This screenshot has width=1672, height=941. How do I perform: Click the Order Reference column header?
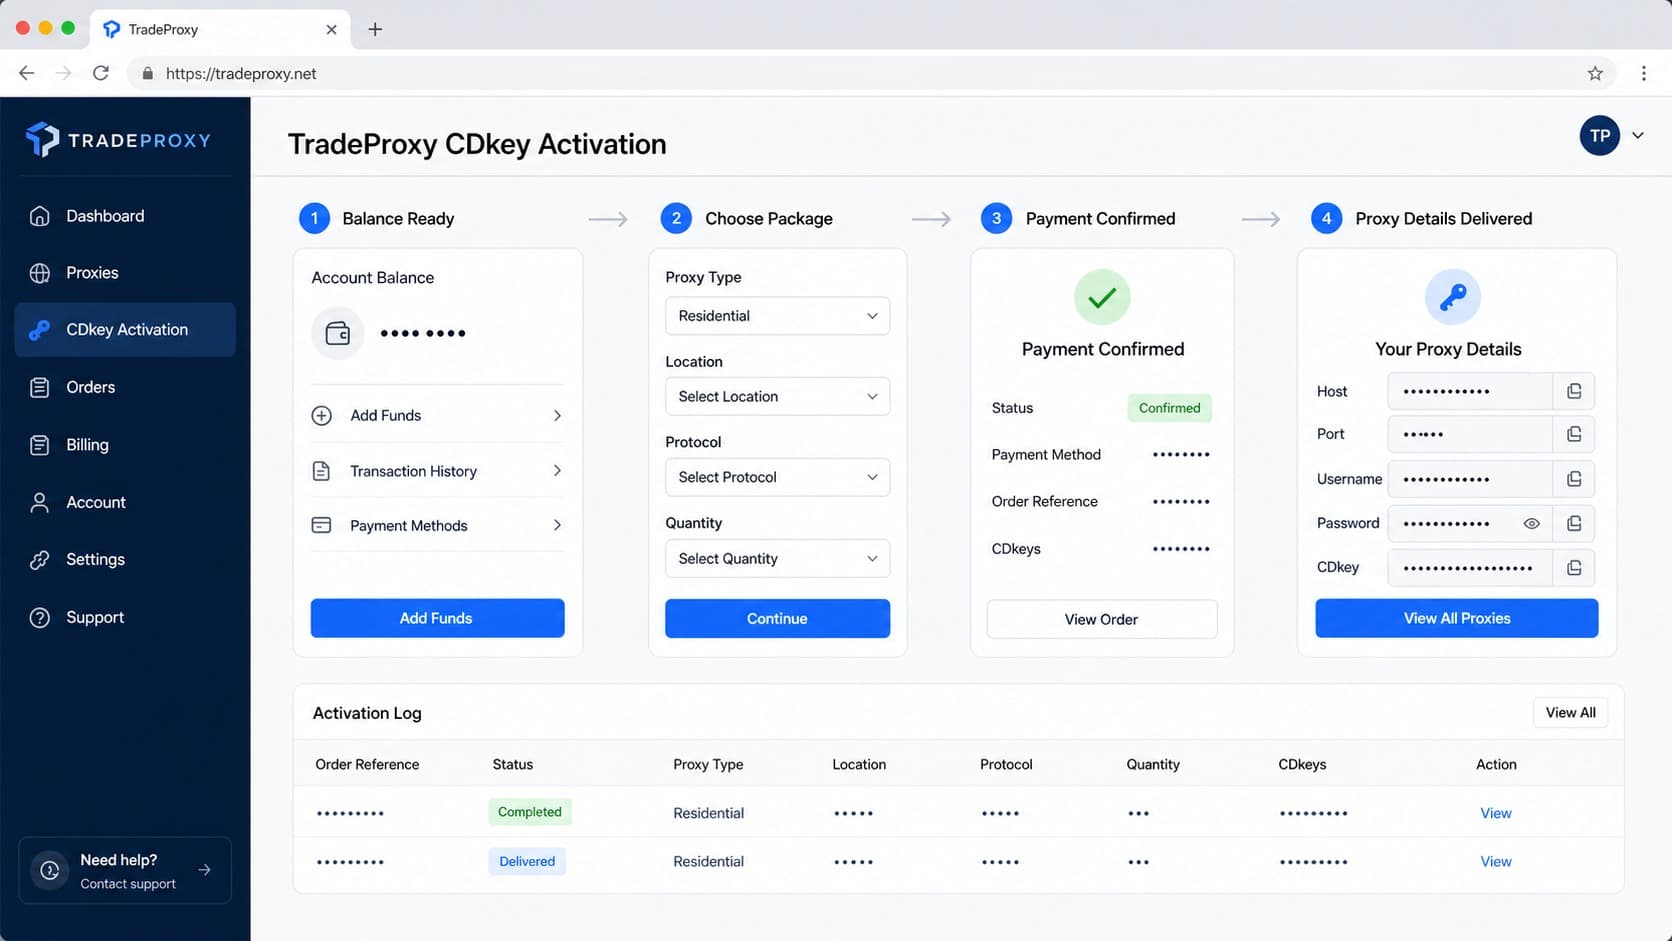click(x=367, y=764)
